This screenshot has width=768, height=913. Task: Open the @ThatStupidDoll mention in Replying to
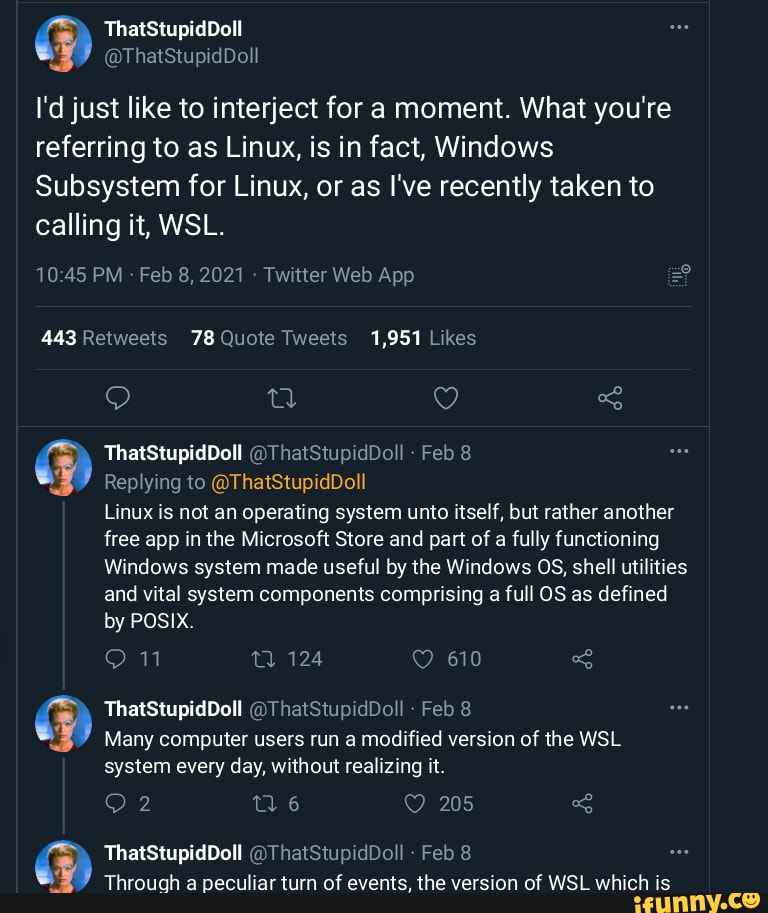[289, 482]
